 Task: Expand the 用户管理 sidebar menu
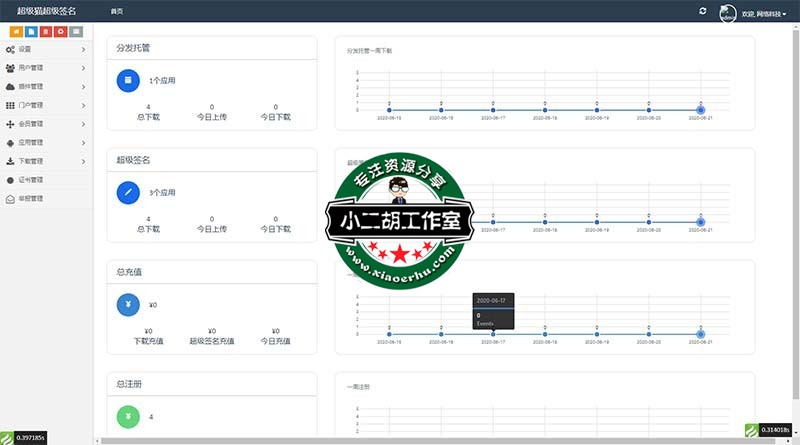coord(45,68)
